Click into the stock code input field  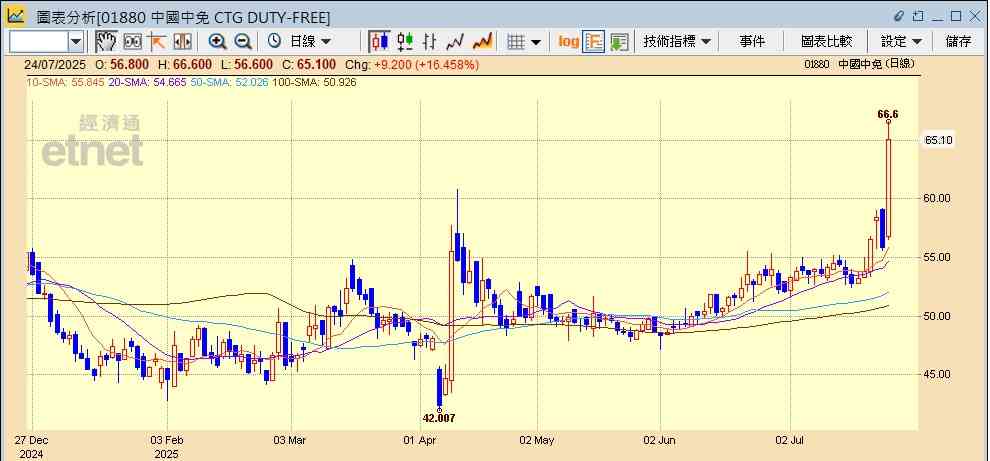[x=39, y=42]
